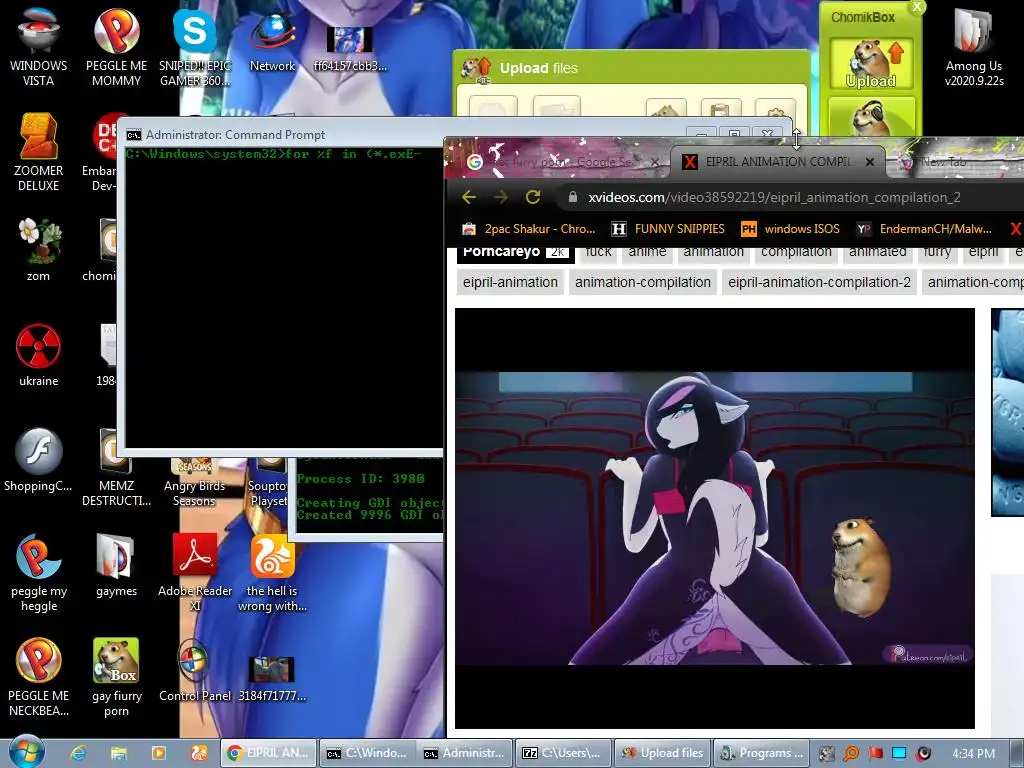Open Windows Explorer folder icon in taskbar
The height and width of the screenshot is (768, 1024).
118,753
